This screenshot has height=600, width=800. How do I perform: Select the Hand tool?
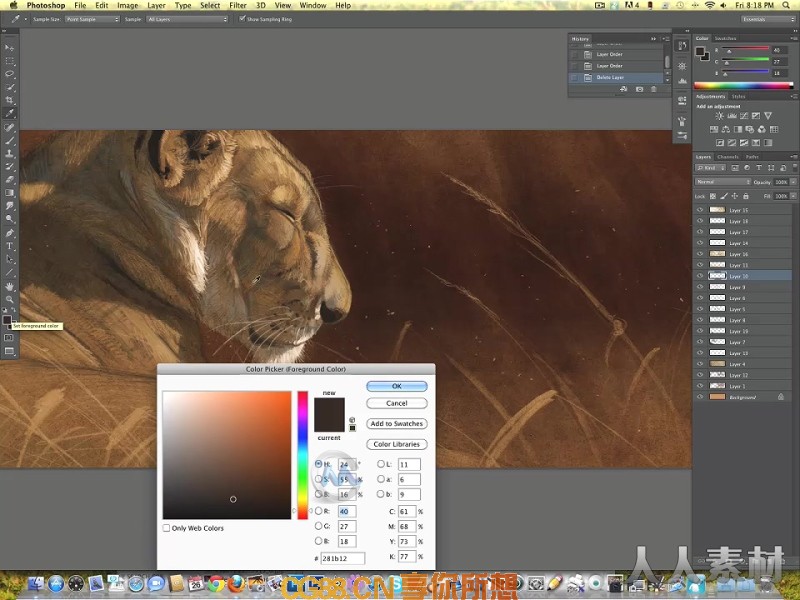pos(9,286)
